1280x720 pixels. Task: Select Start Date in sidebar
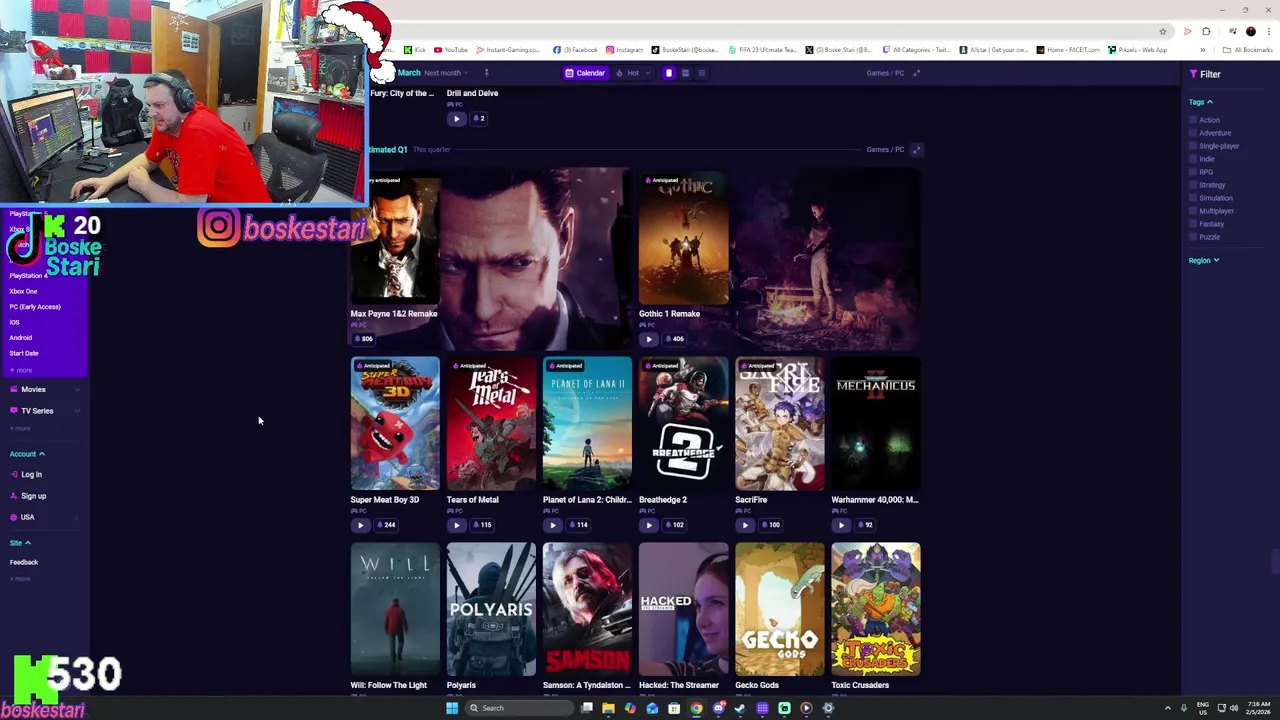pyautogui.click(x=24, y=354)
